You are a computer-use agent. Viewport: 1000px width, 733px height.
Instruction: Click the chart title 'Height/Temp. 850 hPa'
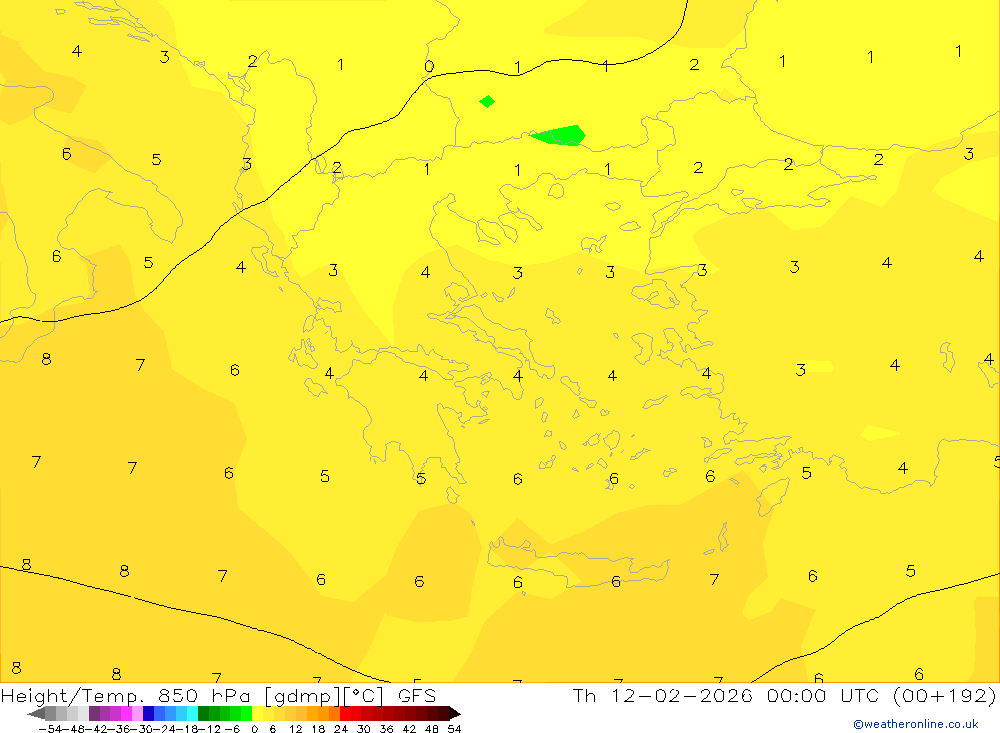point(126,695)
